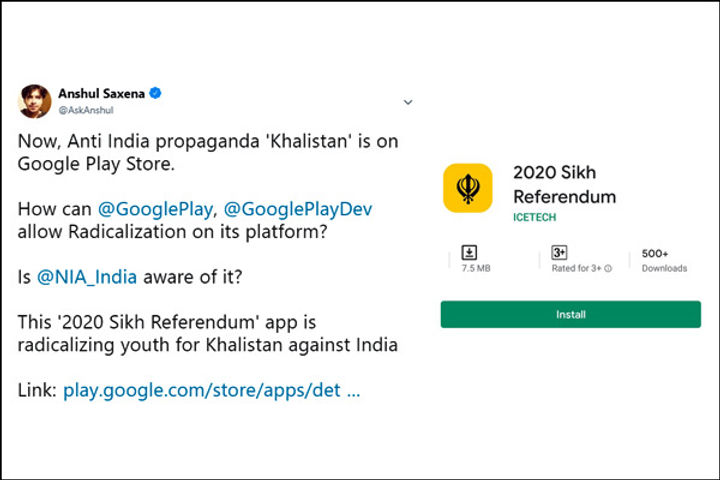Click the Rated for 3+ label

(578, 269)
